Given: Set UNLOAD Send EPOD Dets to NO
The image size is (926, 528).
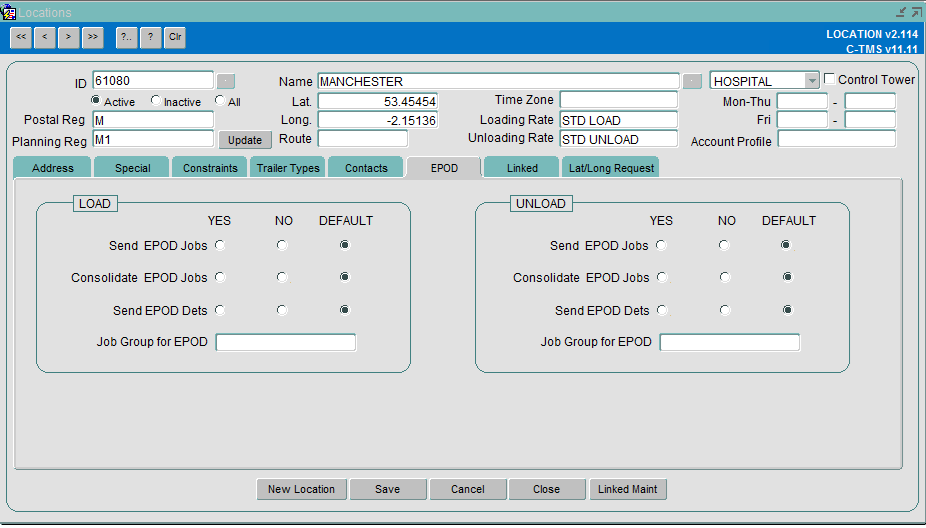Looking at the screenshot, I should [725, 310].
